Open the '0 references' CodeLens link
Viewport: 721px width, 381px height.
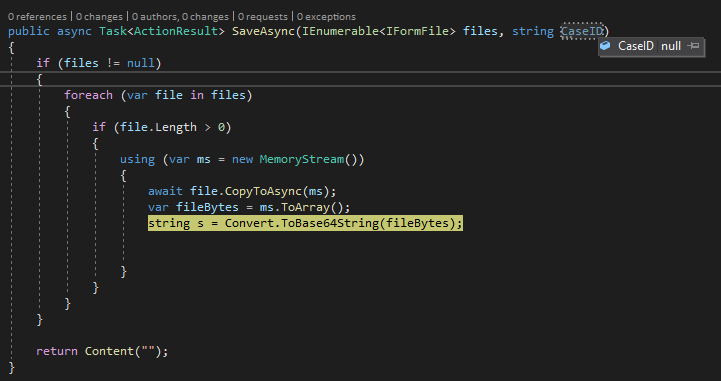click(37, 17)
